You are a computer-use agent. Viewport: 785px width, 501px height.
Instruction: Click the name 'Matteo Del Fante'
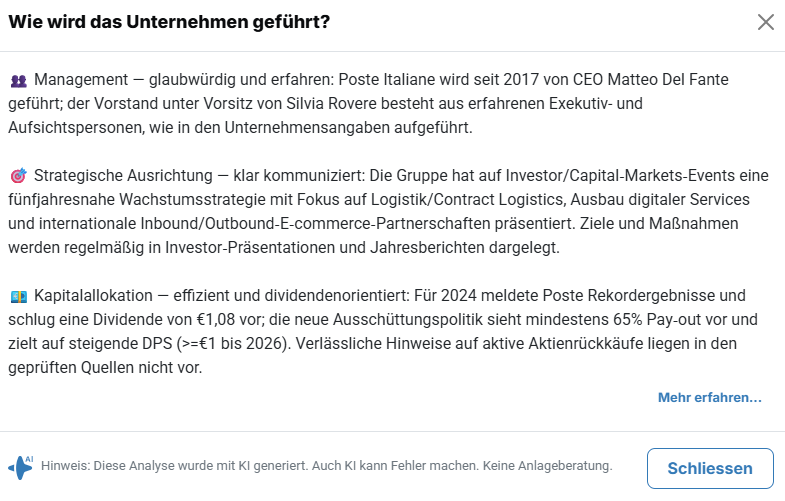point(705,79)
